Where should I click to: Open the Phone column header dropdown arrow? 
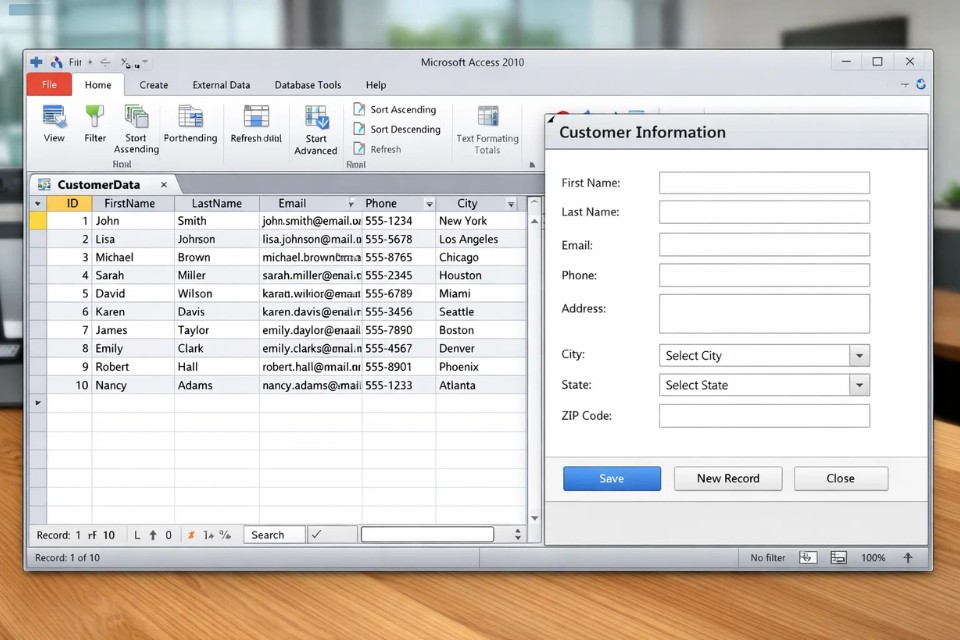pyautogui.click(x=429, y=204)
